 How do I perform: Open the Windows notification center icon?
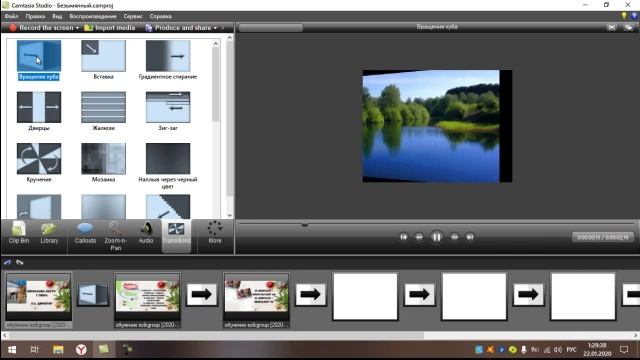point(624,350)
